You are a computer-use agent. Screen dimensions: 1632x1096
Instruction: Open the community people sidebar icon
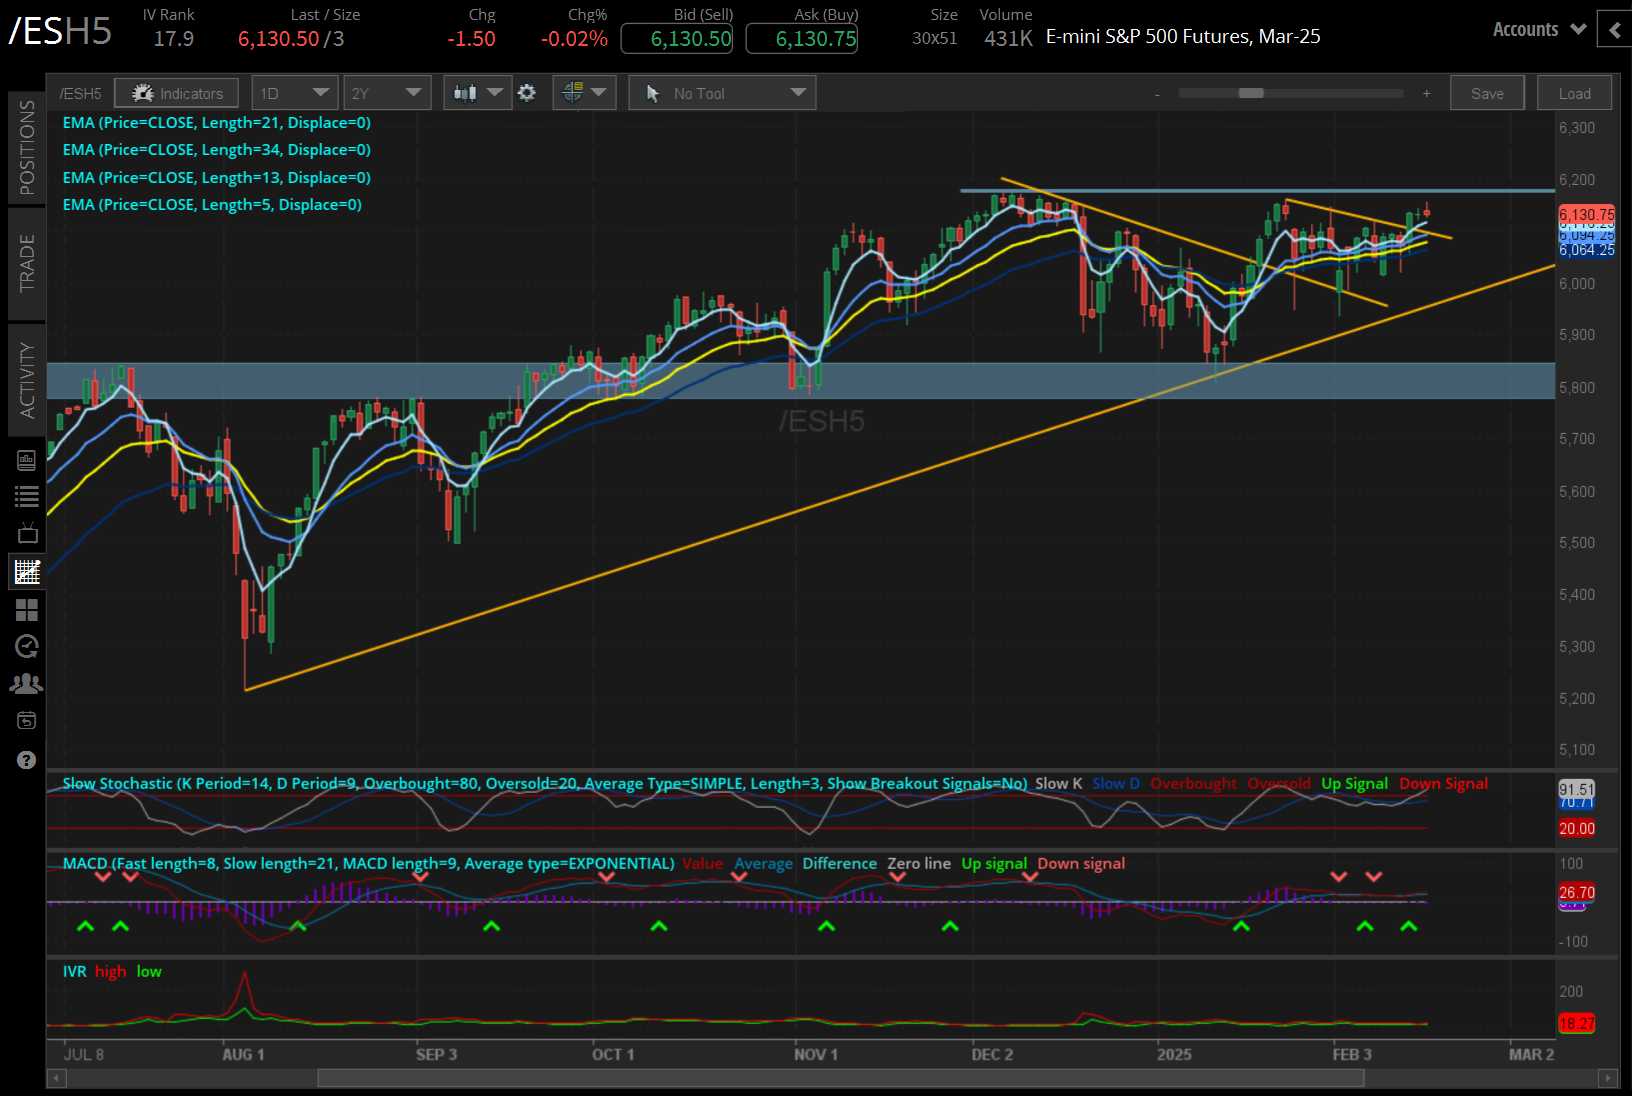point(27,683)
